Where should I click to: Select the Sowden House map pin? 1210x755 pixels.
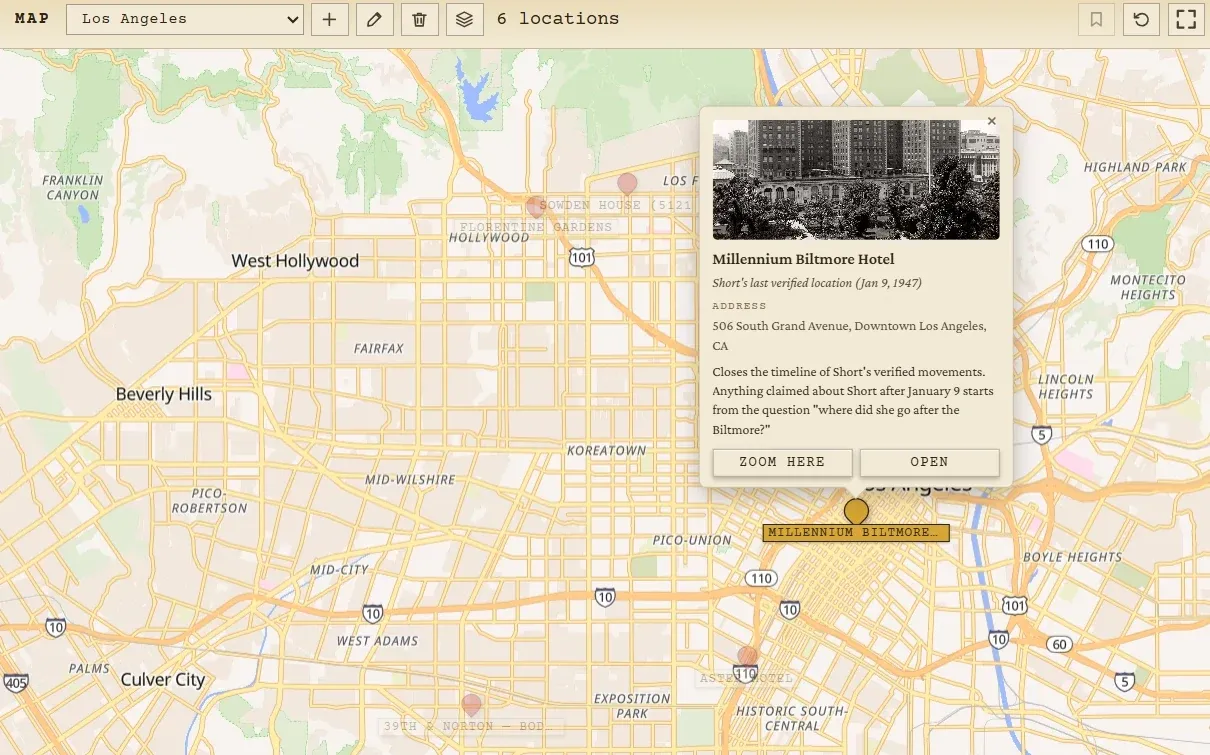point(627,184)
